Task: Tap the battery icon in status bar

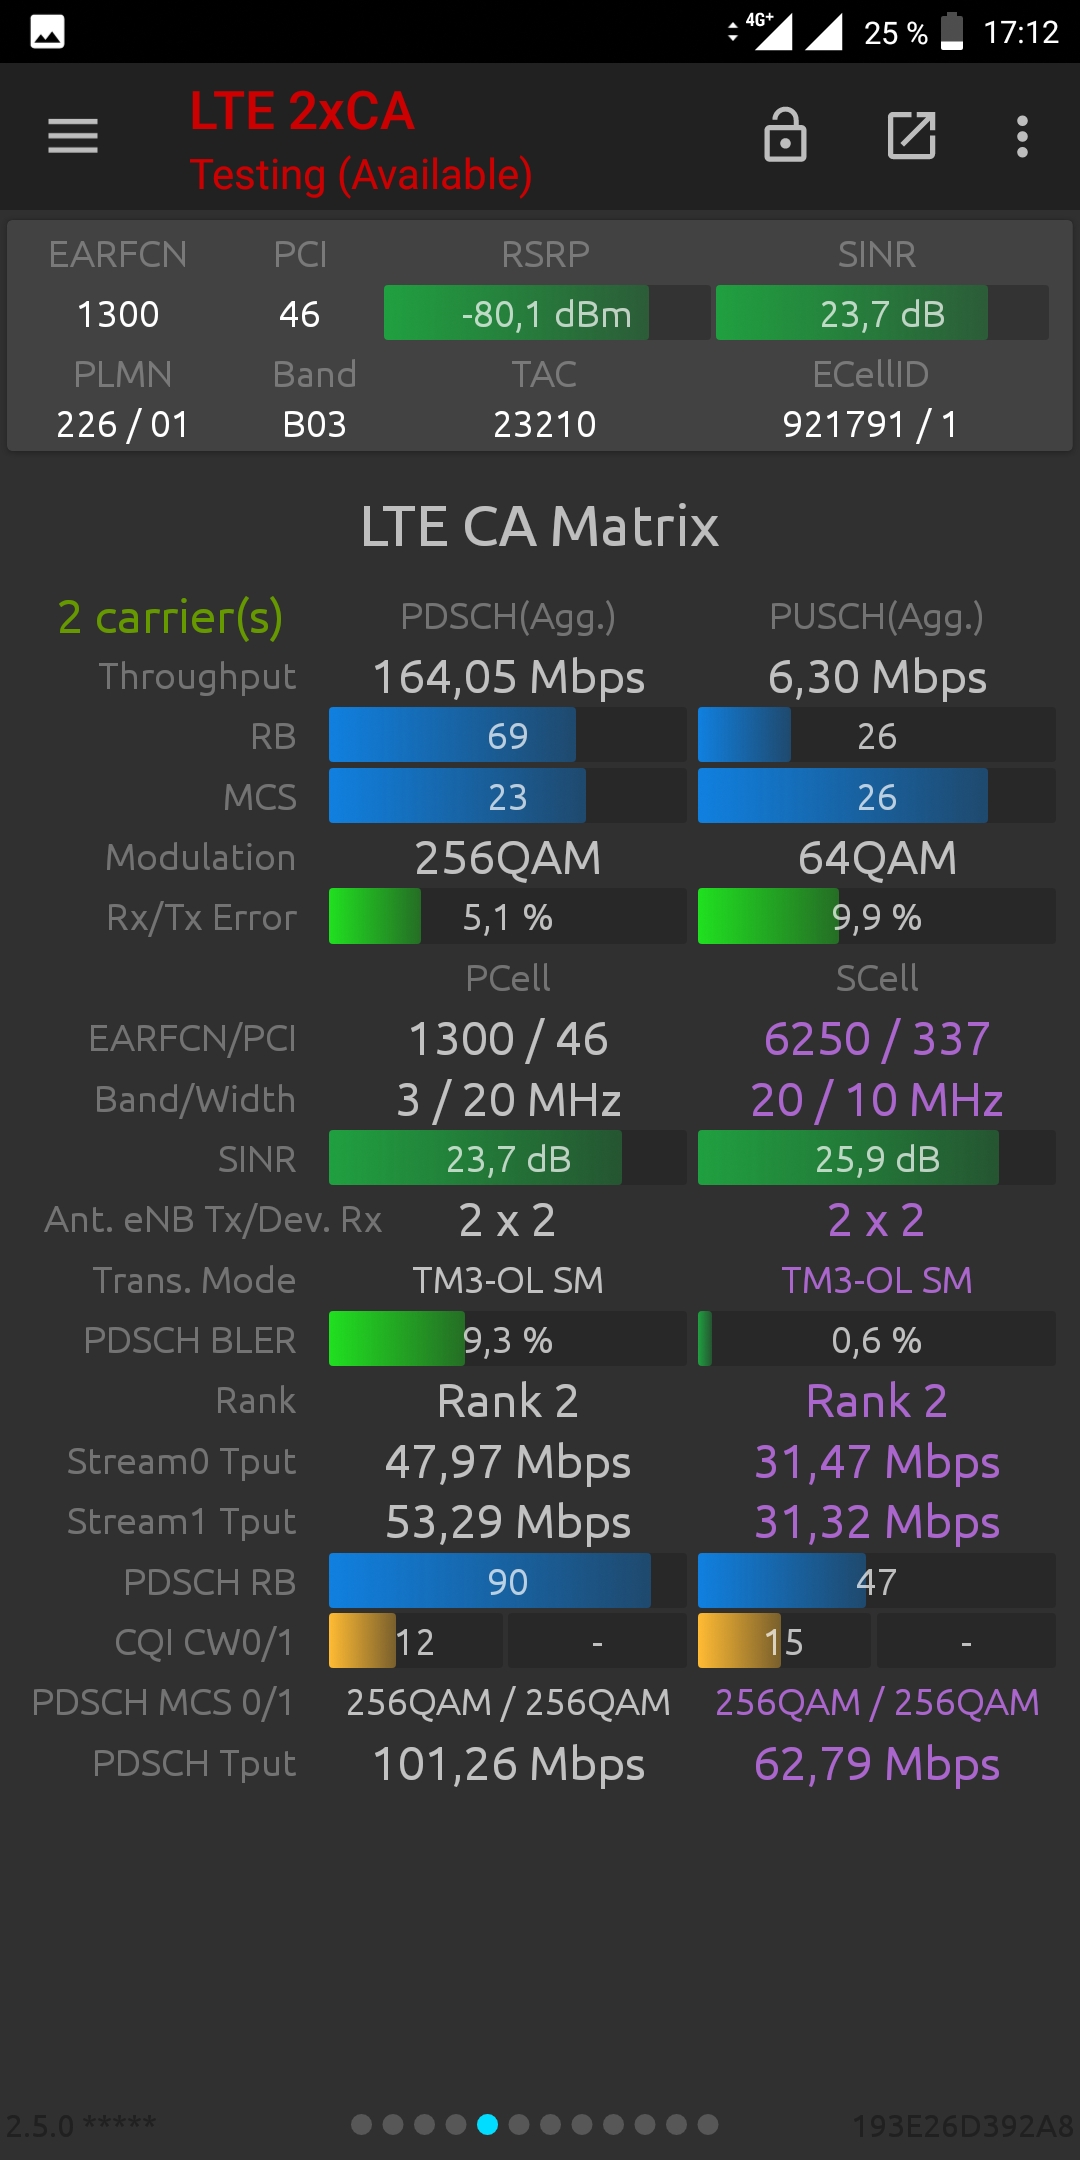Action: pyautogui.click(x=953, y=31)
